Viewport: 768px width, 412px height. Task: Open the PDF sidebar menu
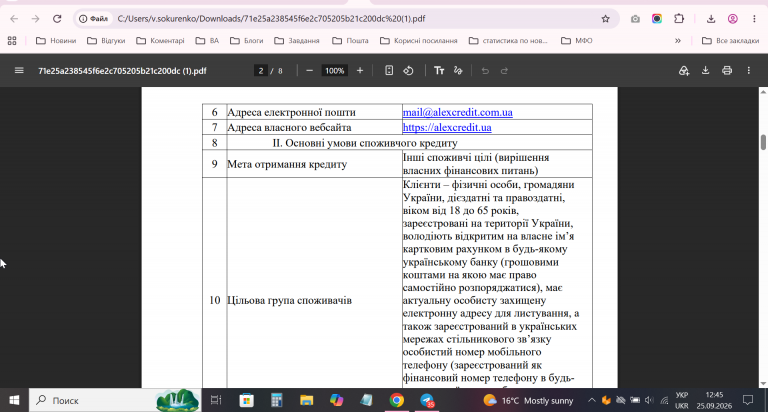[19, 71]
